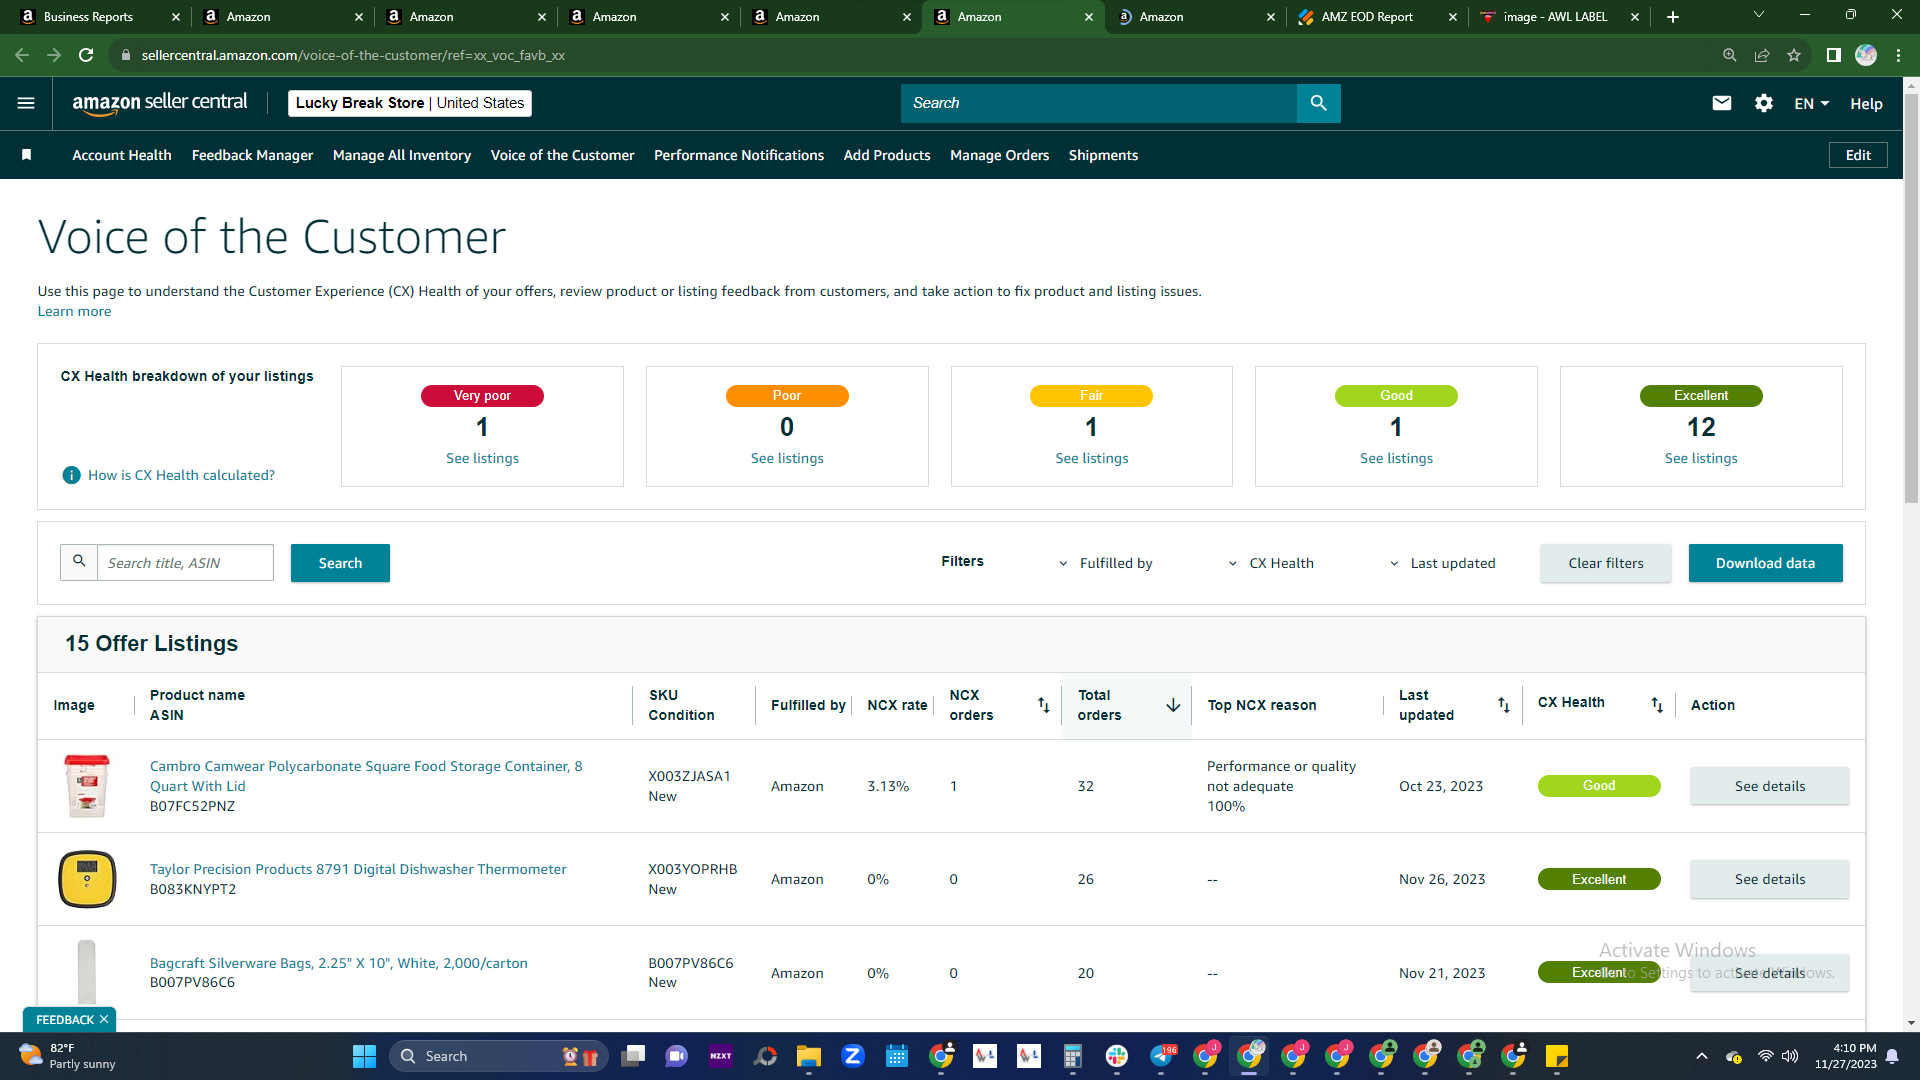Click the Learn more link

click(74, 311)
